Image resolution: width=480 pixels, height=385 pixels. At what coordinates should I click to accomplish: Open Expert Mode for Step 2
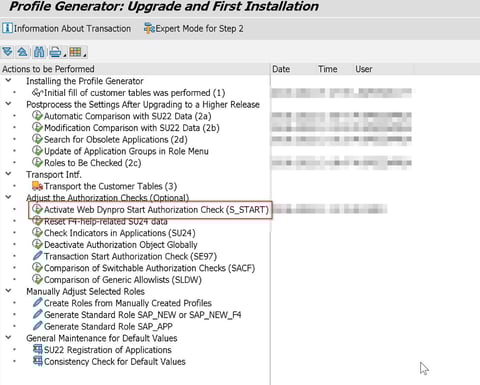click(x=194, y=29)
